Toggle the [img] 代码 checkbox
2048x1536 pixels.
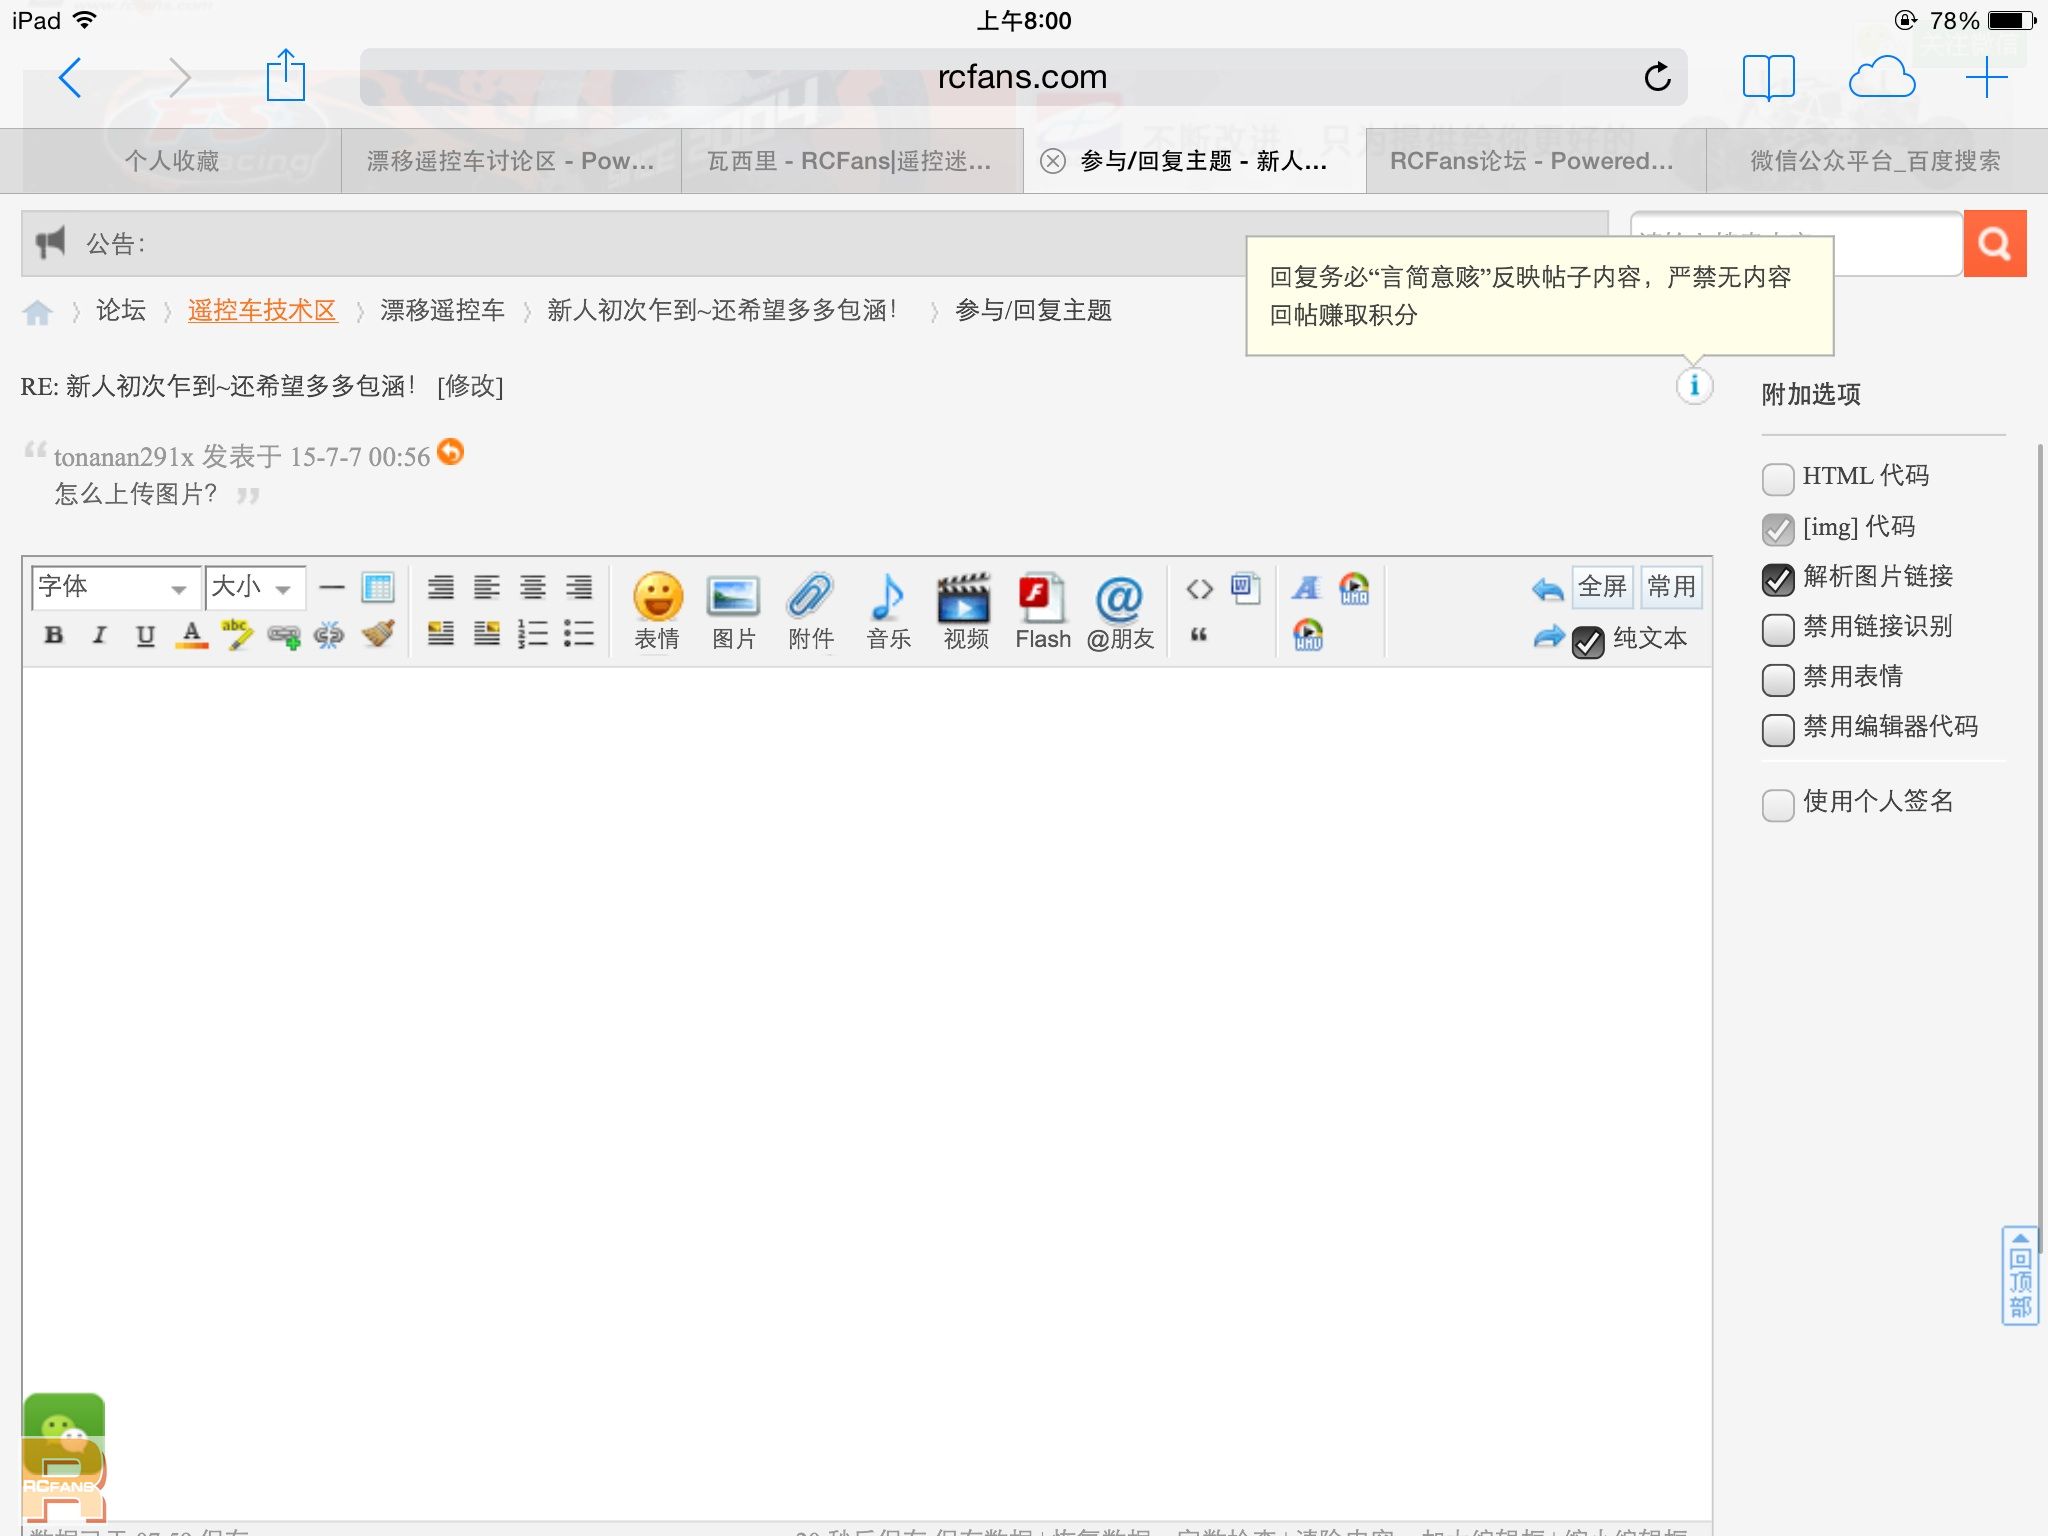[x=1778, y=529]
